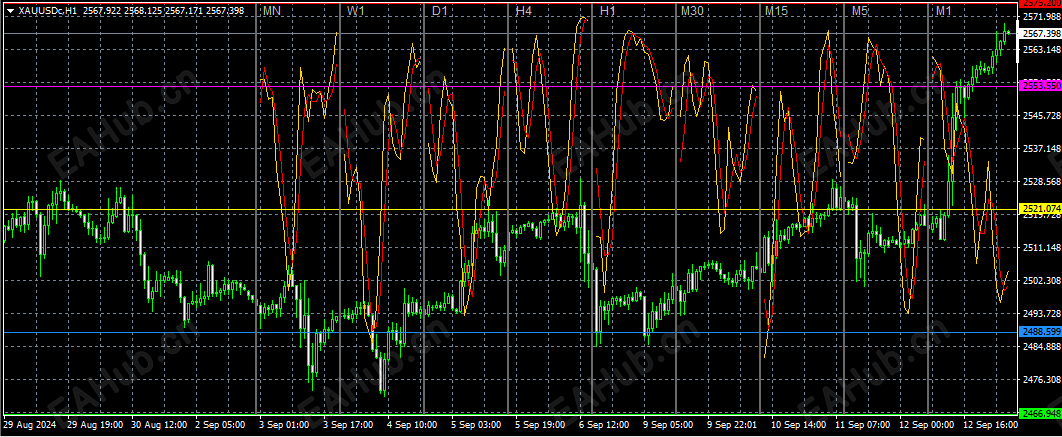Image resolution: width=1062 pixels, height=437 pixels.
Task: Select the W1 timeframe label
Action: [x=356, y=12]
